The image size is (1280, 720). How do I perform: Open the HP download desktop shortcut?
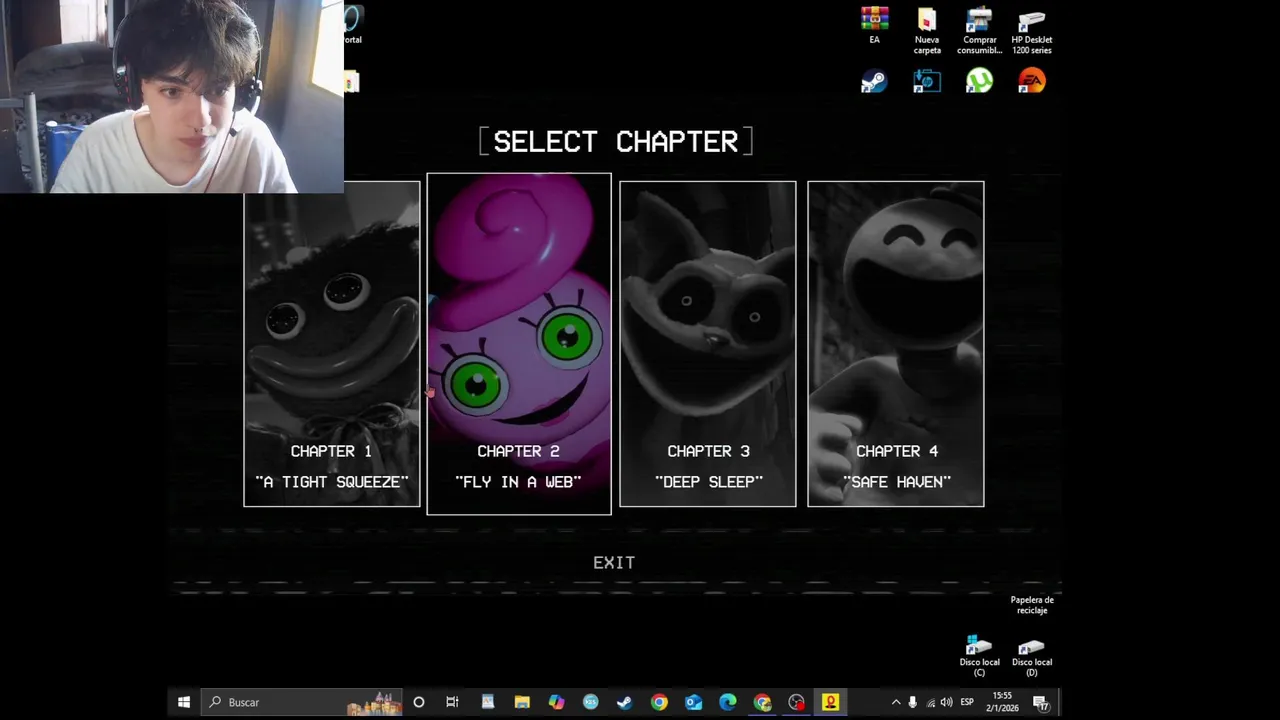[x=927, y=81]
